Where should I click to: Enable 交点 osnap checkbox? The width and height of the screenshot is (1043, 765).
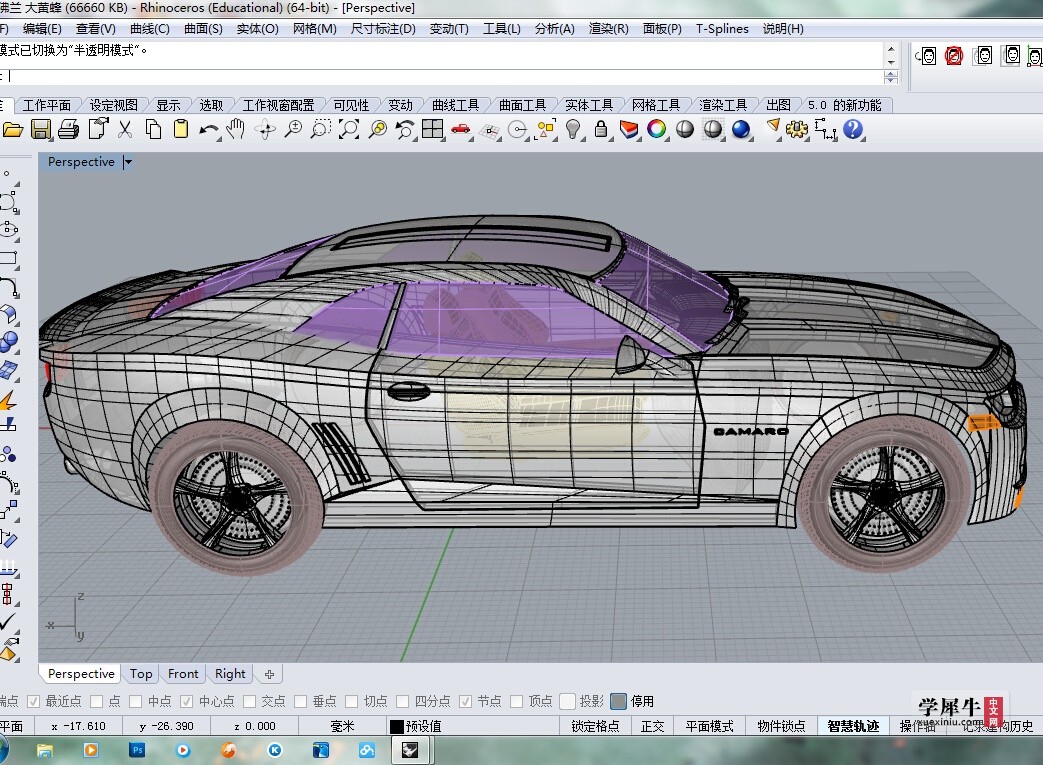coord(249,701)
